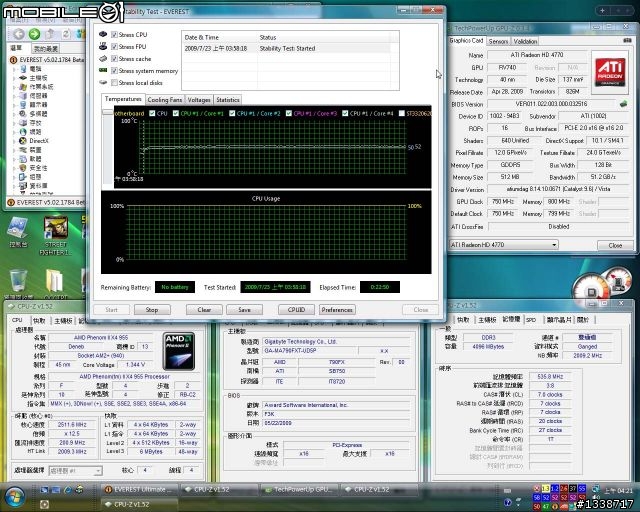Open the 顯示晶片 graphics tab in right CPU-Z window
The width and height of the screenshot is (640, 512).
(558, 320)
